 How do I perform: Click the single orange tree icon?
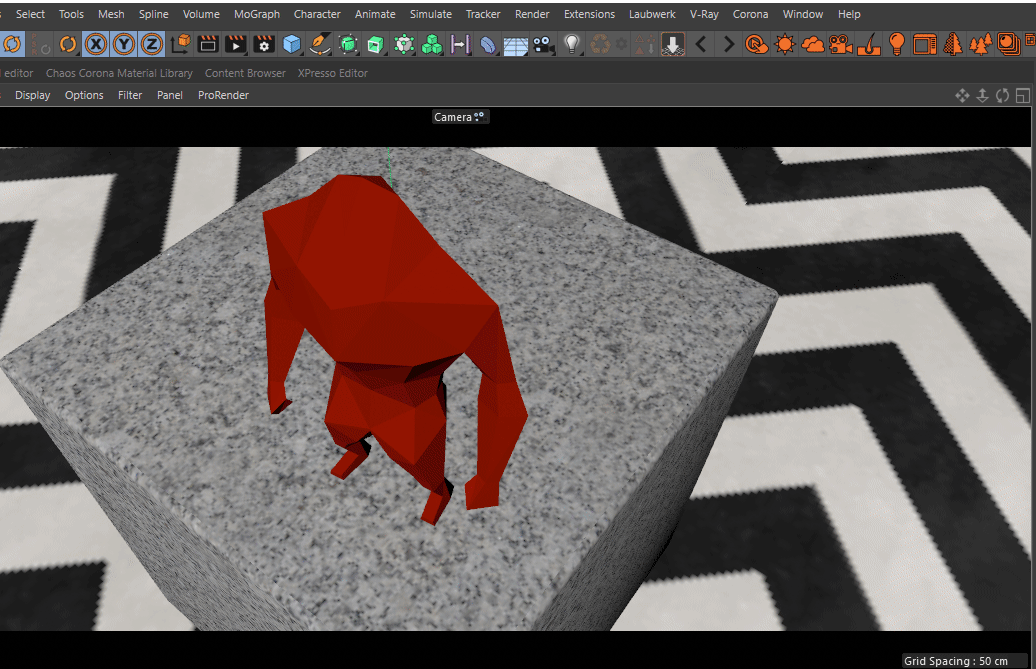(x=953, y=44)
